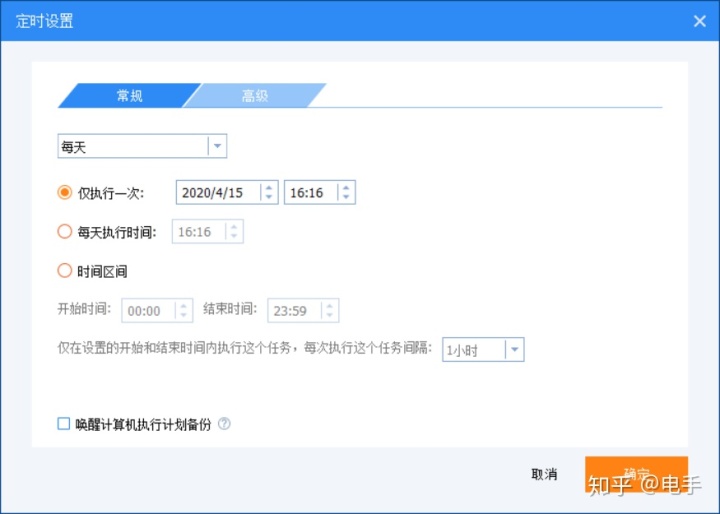This screenshot has width=720, height=514.
Task: Close the 定时设置 dialog
Action: pos(699,21)
